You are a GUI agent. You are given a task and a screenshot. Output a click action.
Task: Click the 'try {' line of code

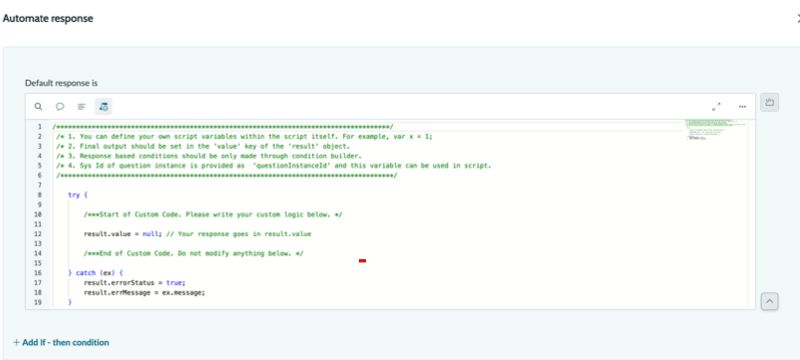pyautogui.click(x=78, y=195)
